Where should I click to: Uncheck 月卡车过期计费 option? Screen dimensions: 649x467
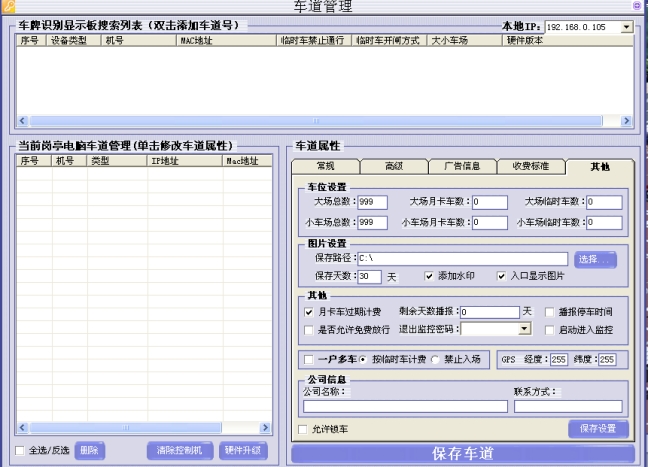coord(309,312)
